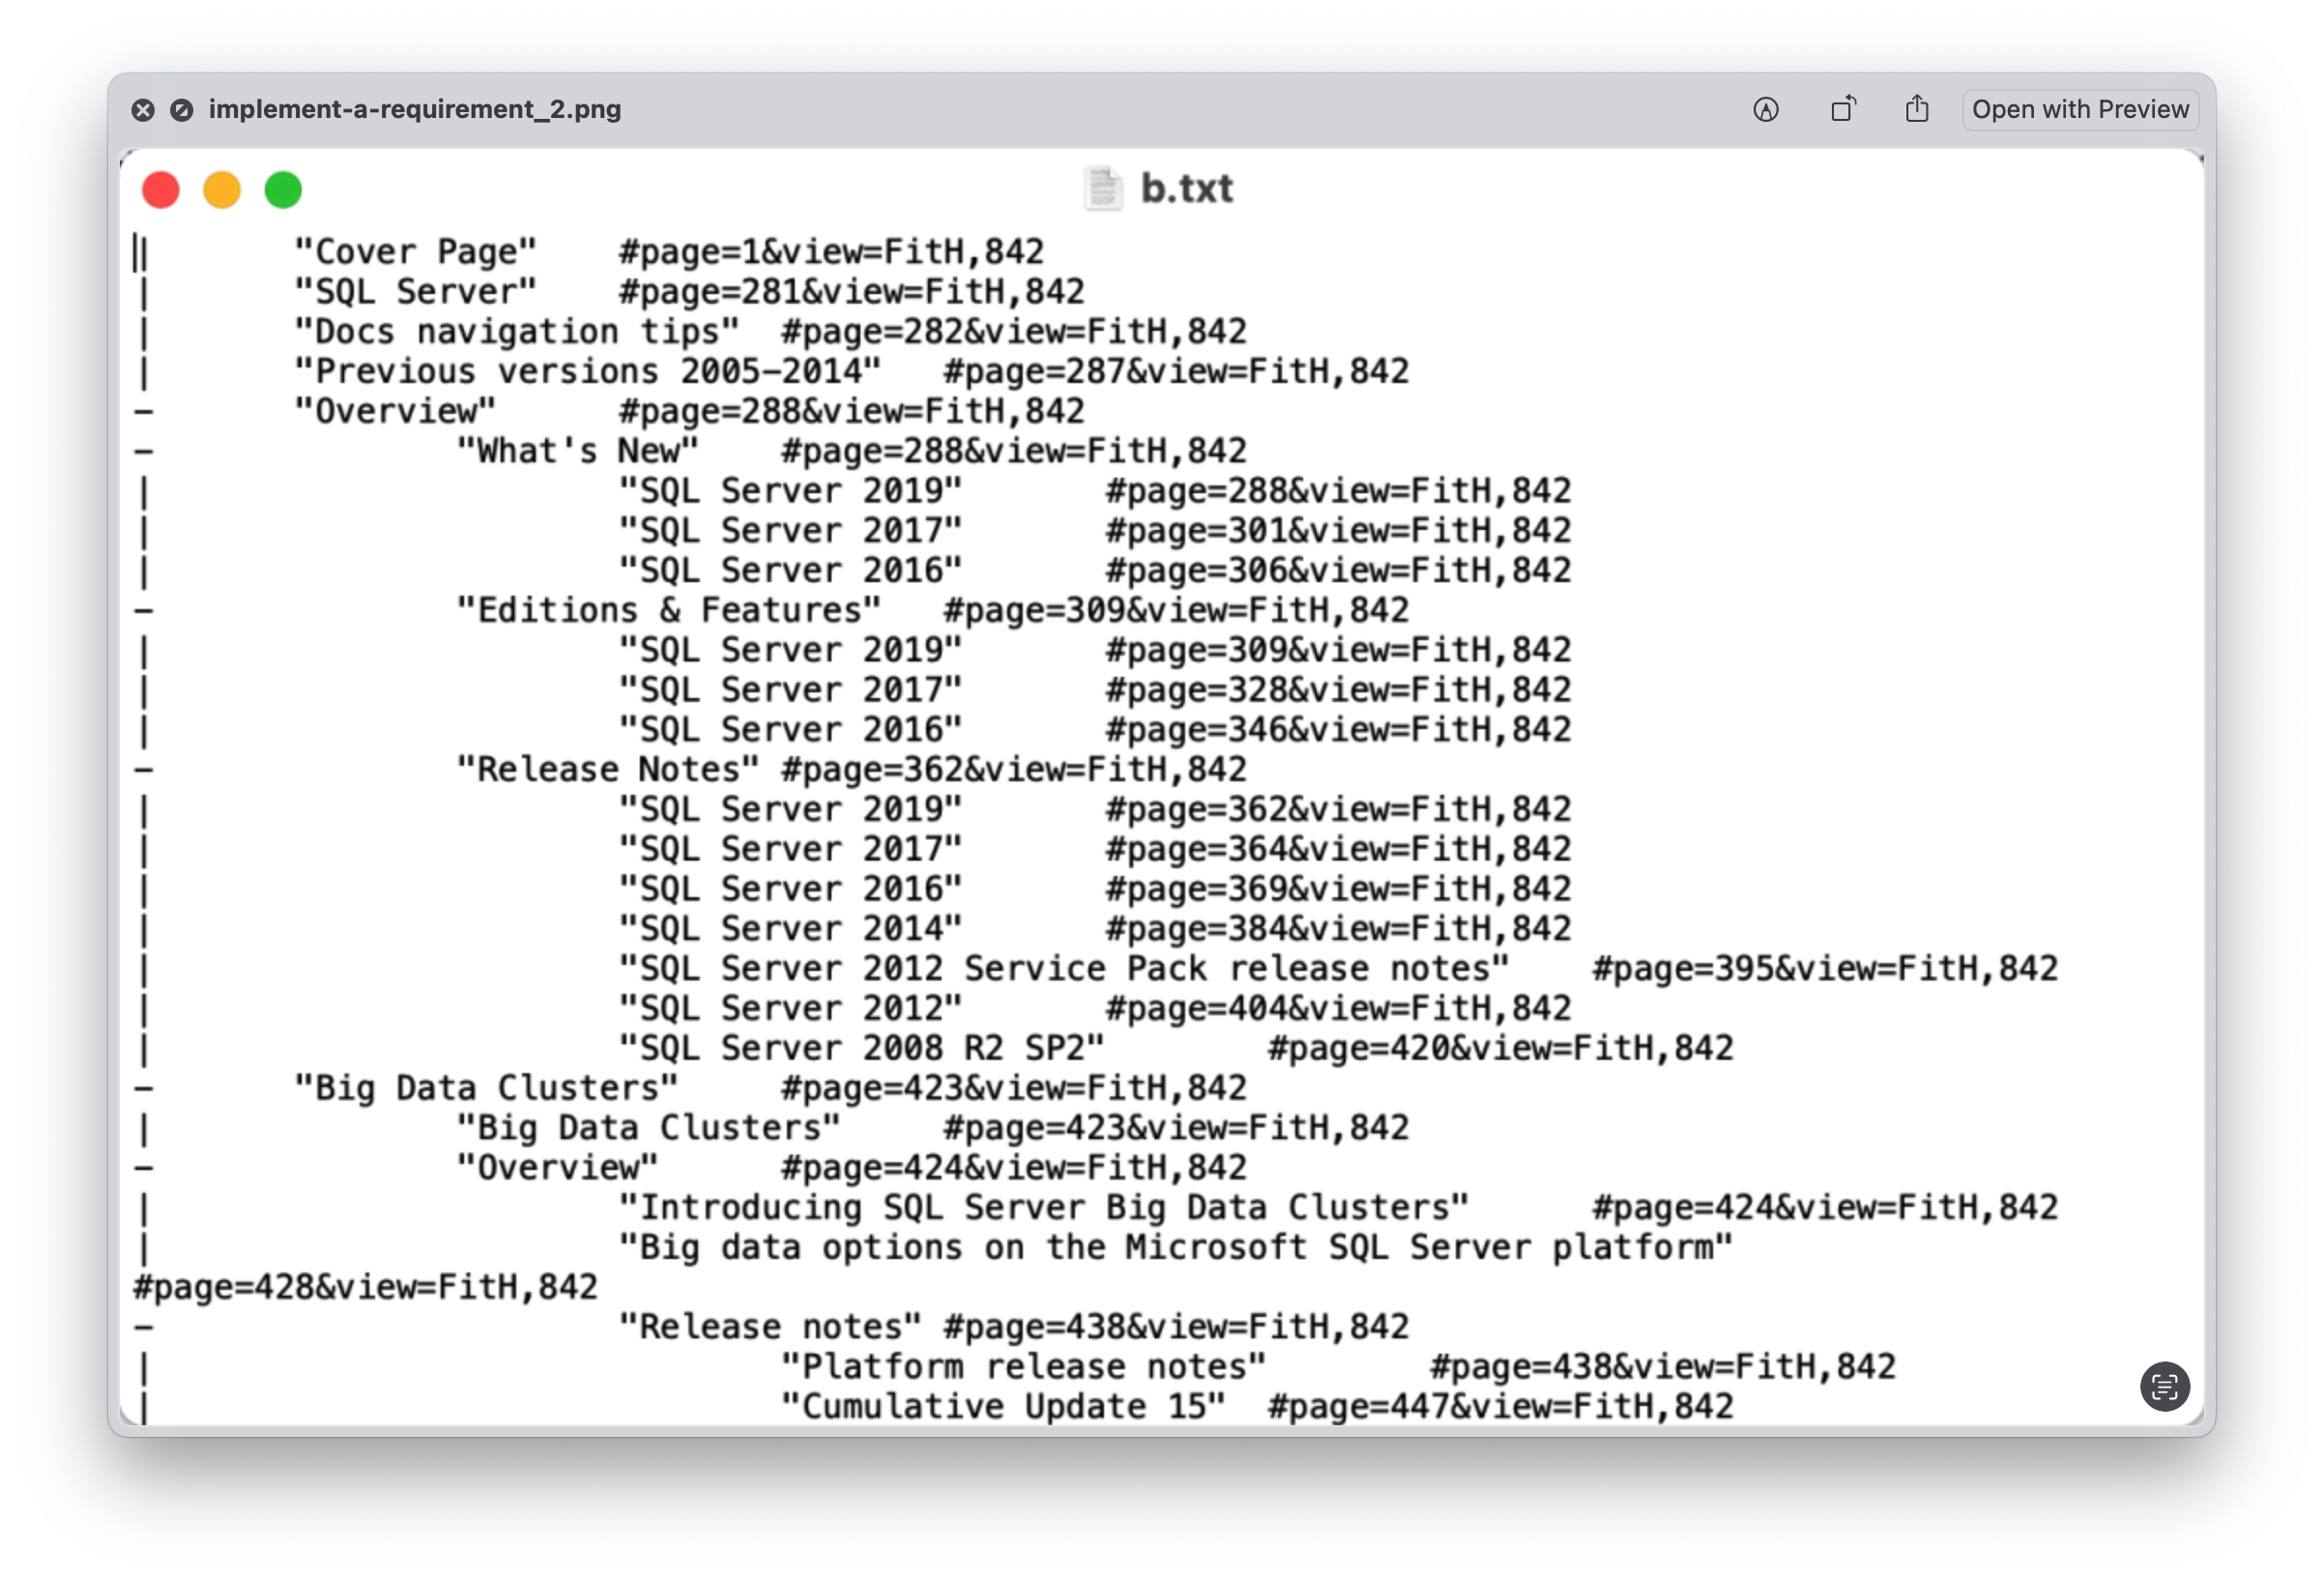This screenshot has width=2324, height=1580.
Task: Click the full screen icon beside the filename
Action: (x=181, y=110)
